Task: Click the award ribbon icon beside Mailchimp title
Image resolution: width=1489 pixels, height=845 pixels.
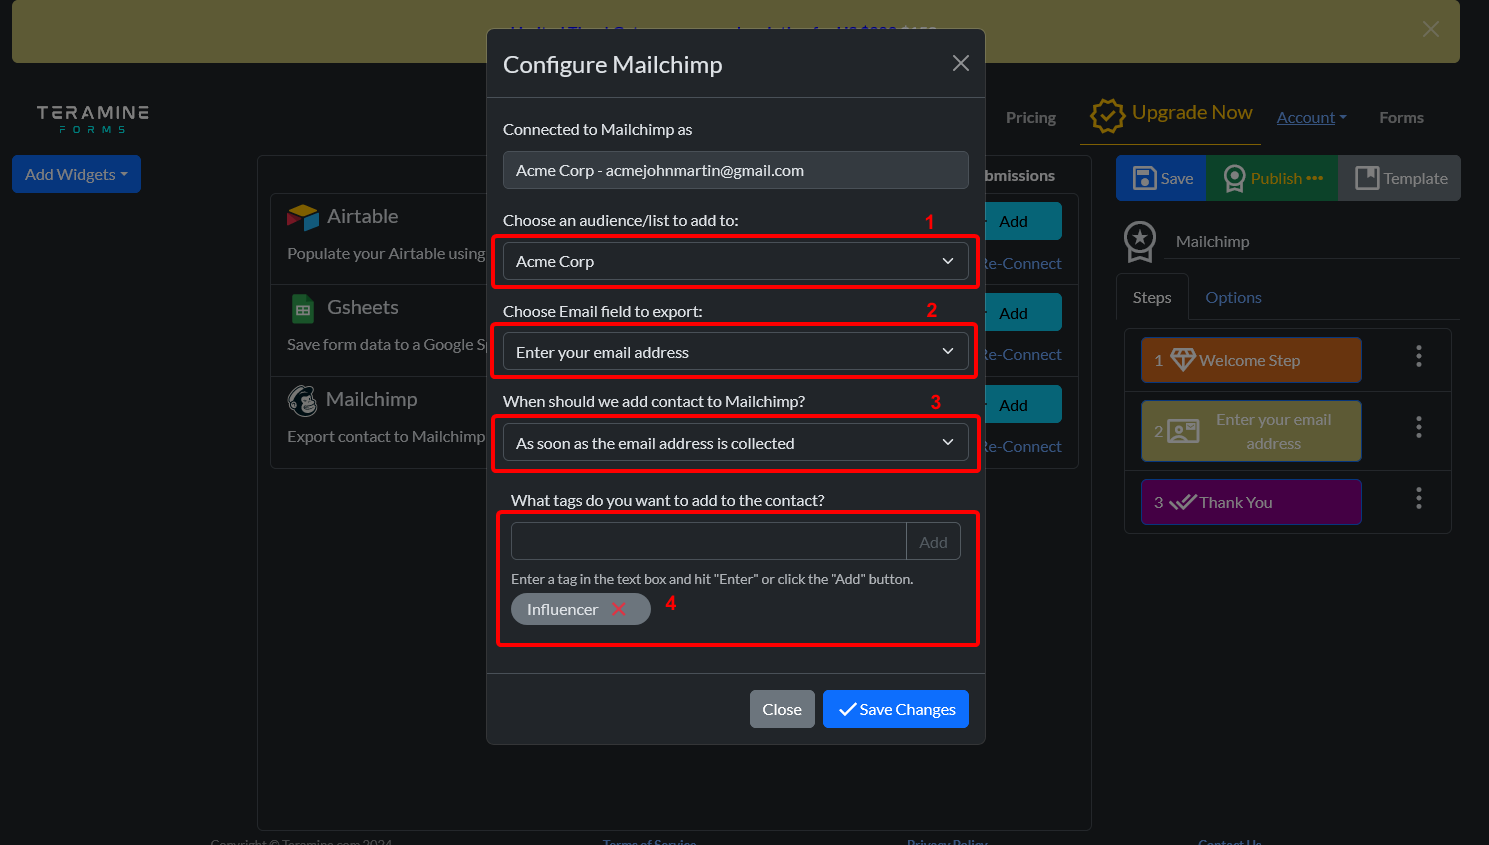Action: coord(1140,242)
